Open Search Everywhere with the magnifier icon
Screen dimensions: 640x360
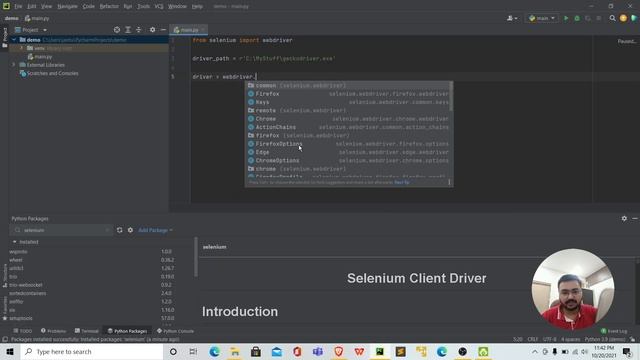point(612,18)
